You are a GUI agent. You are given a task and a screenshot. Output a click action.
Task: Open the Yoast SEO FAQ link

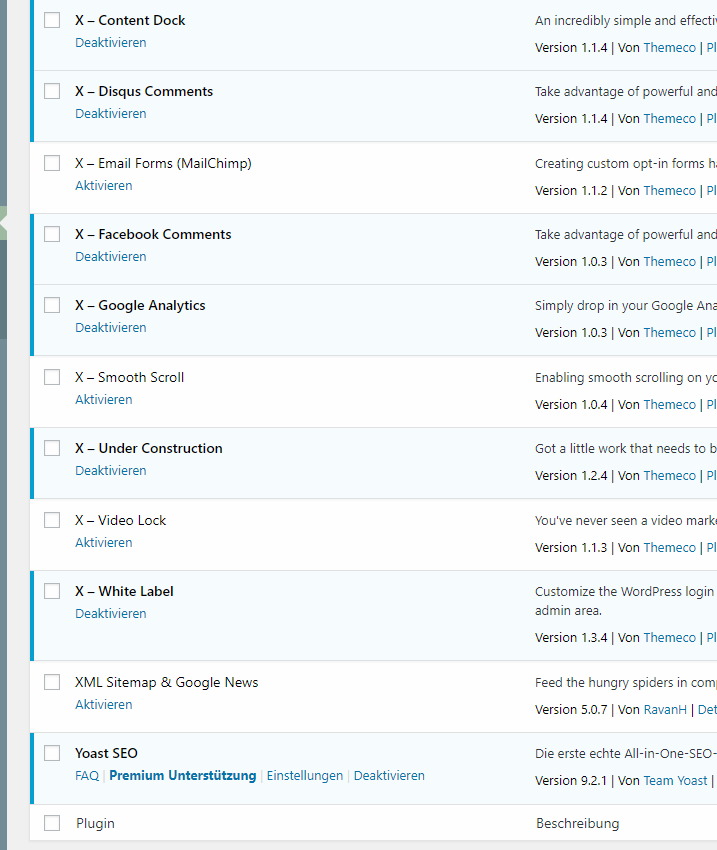click(86, 776)
